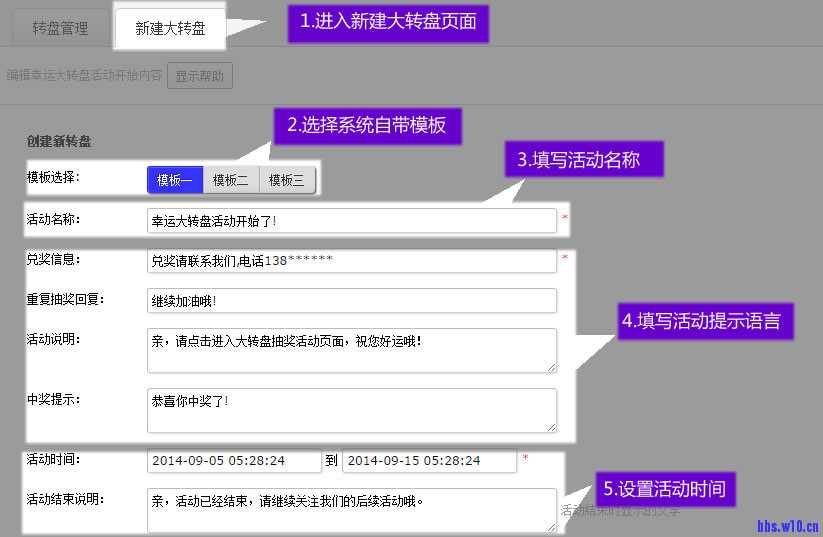
Task: Open the activity end date-time field
Action: pos(429,461)
